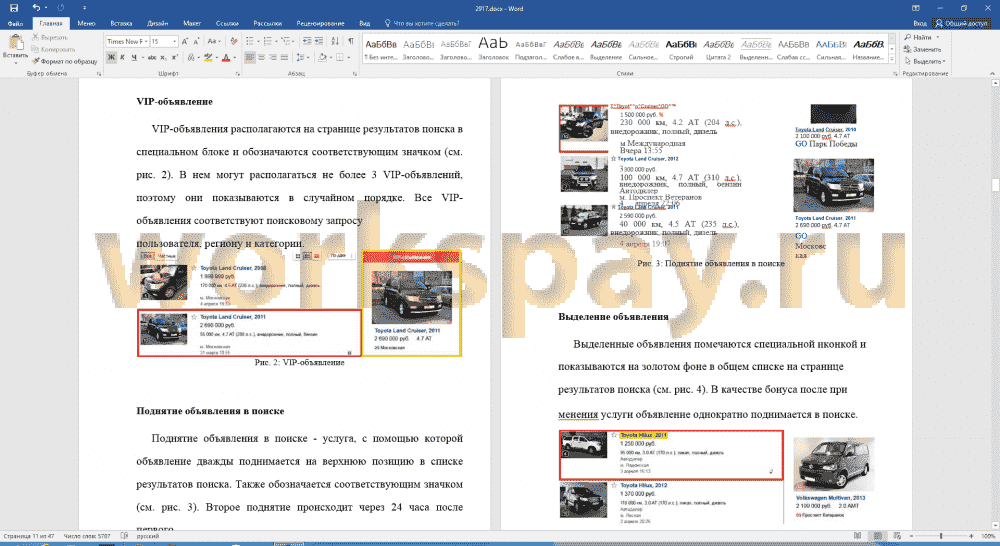The width and height of the screenshot is (1000, 546).
Task: Open the font size dropdown
Action: pyautogui.click(x=175, y=41)
